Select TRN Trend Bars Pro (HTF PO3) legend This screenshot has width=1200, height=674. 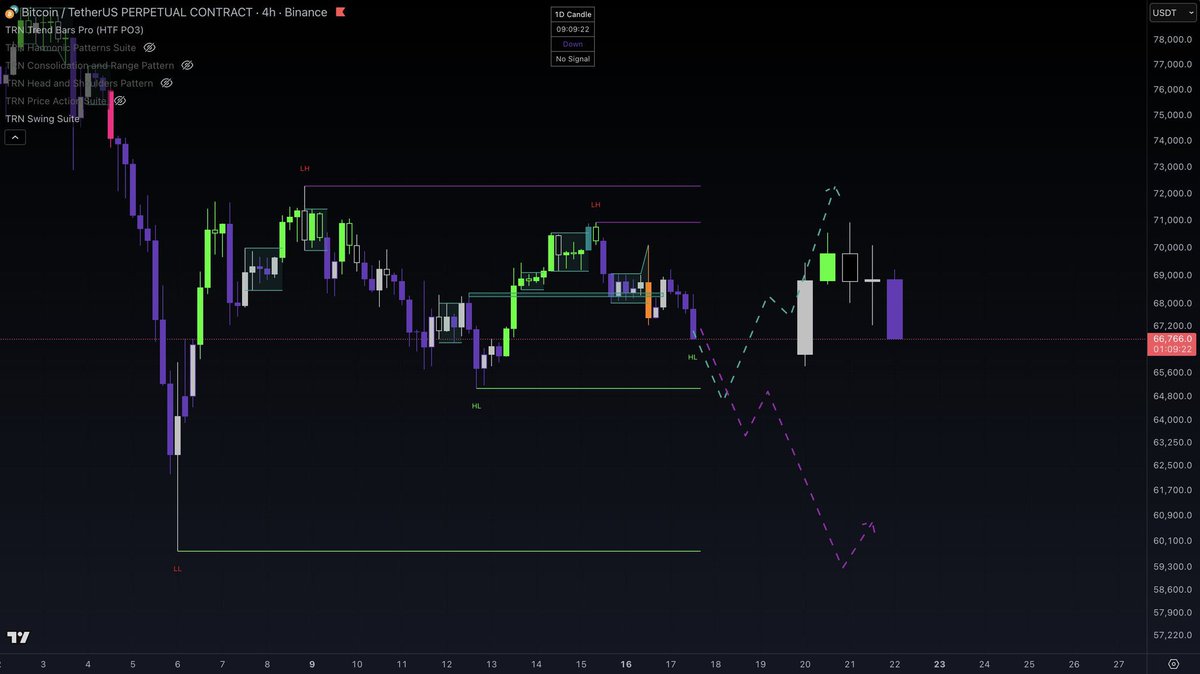click(74, 30)
